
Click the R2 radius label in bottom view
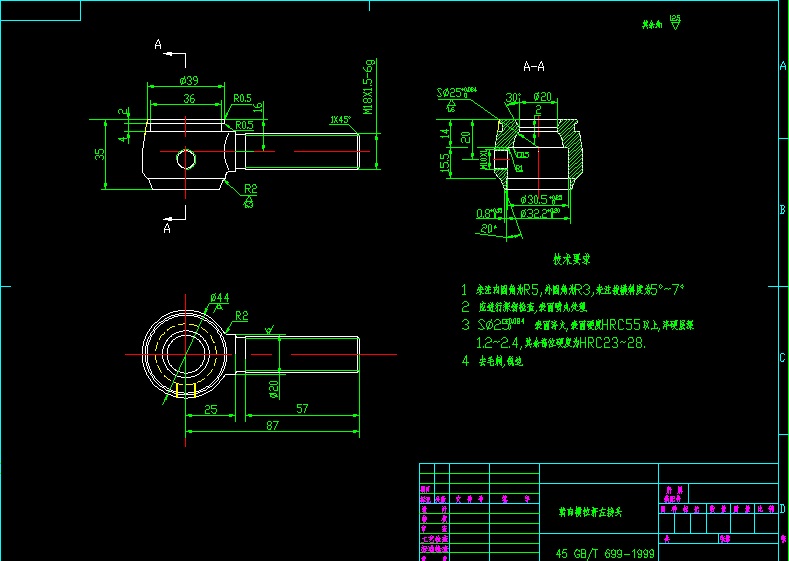click(x=242, y=316)
